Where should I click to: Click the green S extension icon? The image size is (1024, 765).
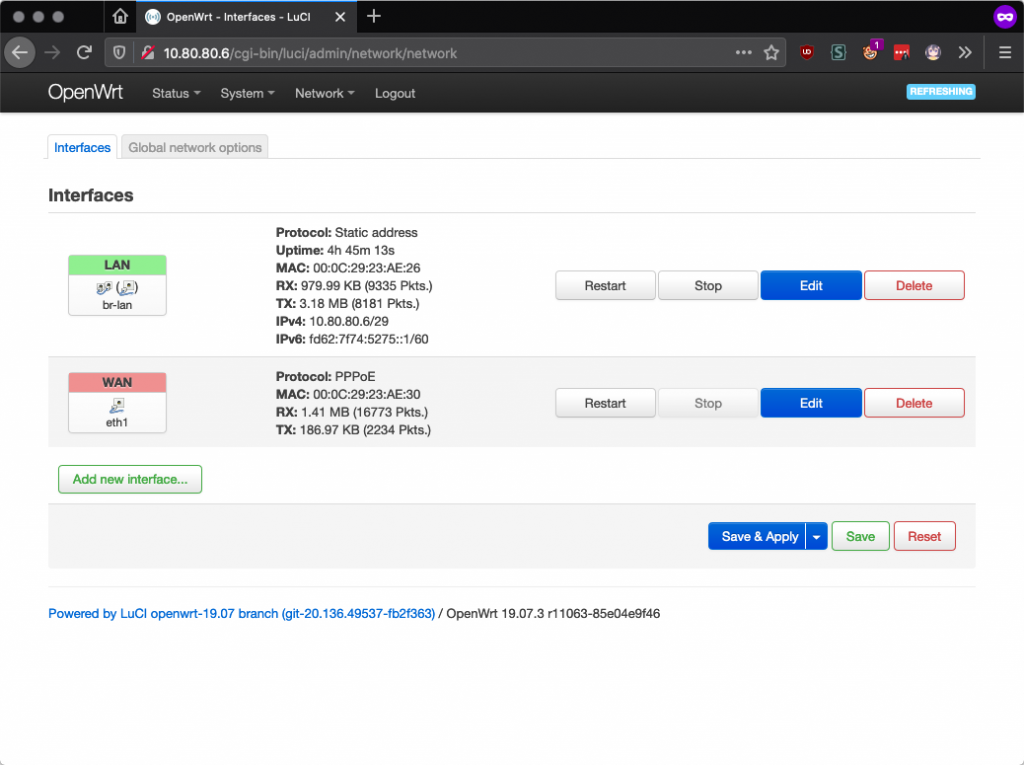[839, 53]
